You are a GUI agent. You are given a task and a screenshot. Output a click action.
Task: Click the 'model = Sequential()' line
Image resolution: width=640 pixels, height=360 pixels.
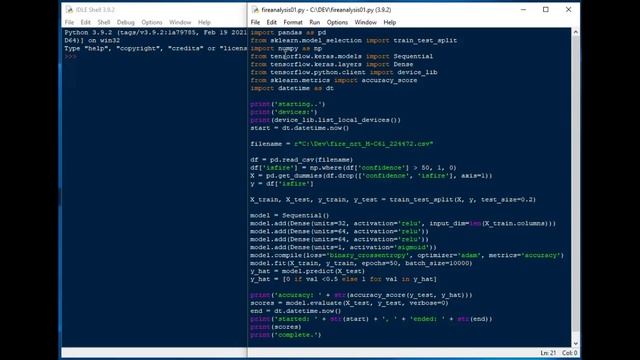[289, 216]
